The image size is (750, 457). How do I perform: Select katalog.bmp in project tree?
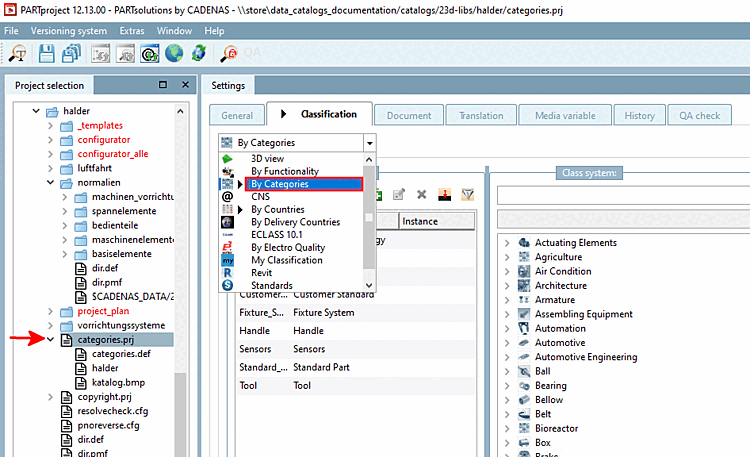click(118, 382)
